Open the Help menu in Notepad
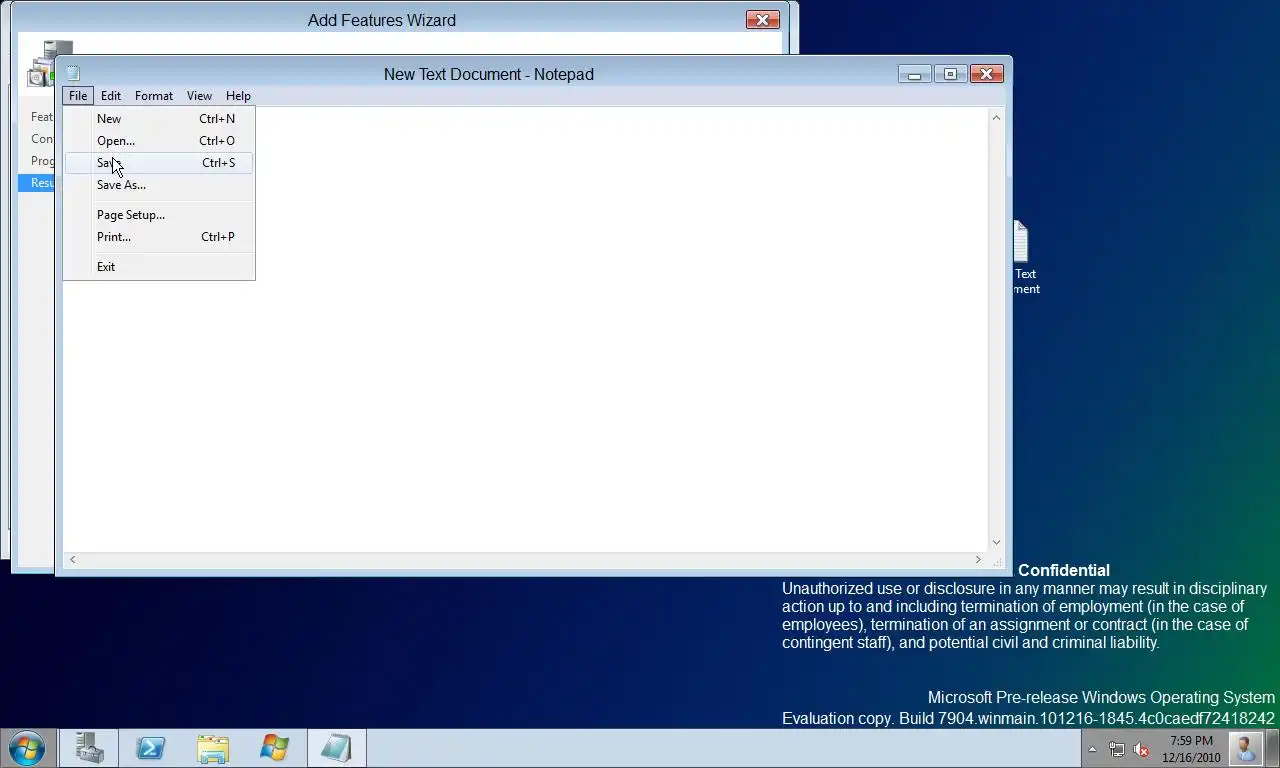This screenshot has width=1280, height=768. point(238,96)
